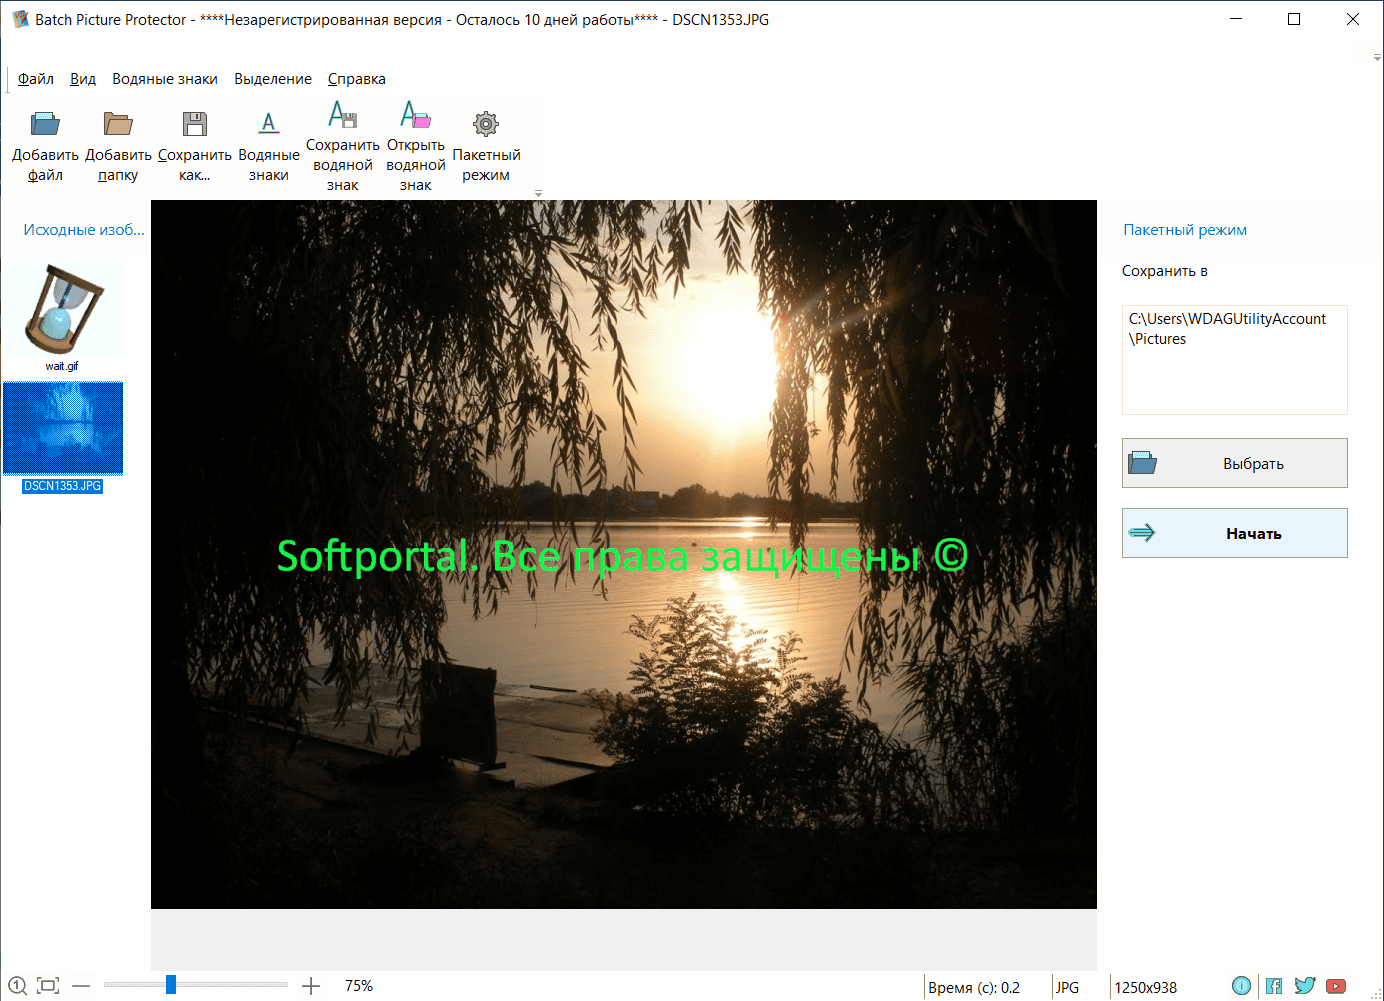The height and width of the screenshot is (1001, 1384).
Task: Close the Batch Picture Protector window
Action: tap(1353, 19)
